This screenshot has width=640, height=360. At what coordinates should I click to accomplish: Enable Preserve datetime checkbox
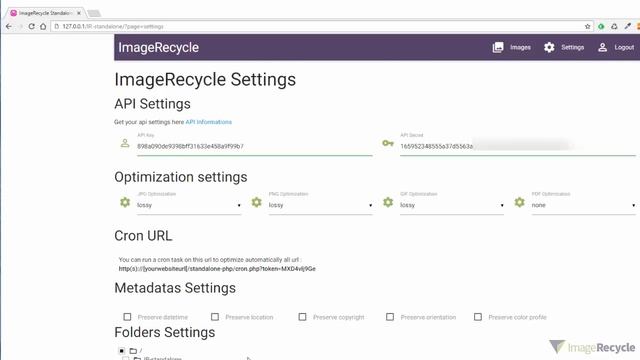127,317
